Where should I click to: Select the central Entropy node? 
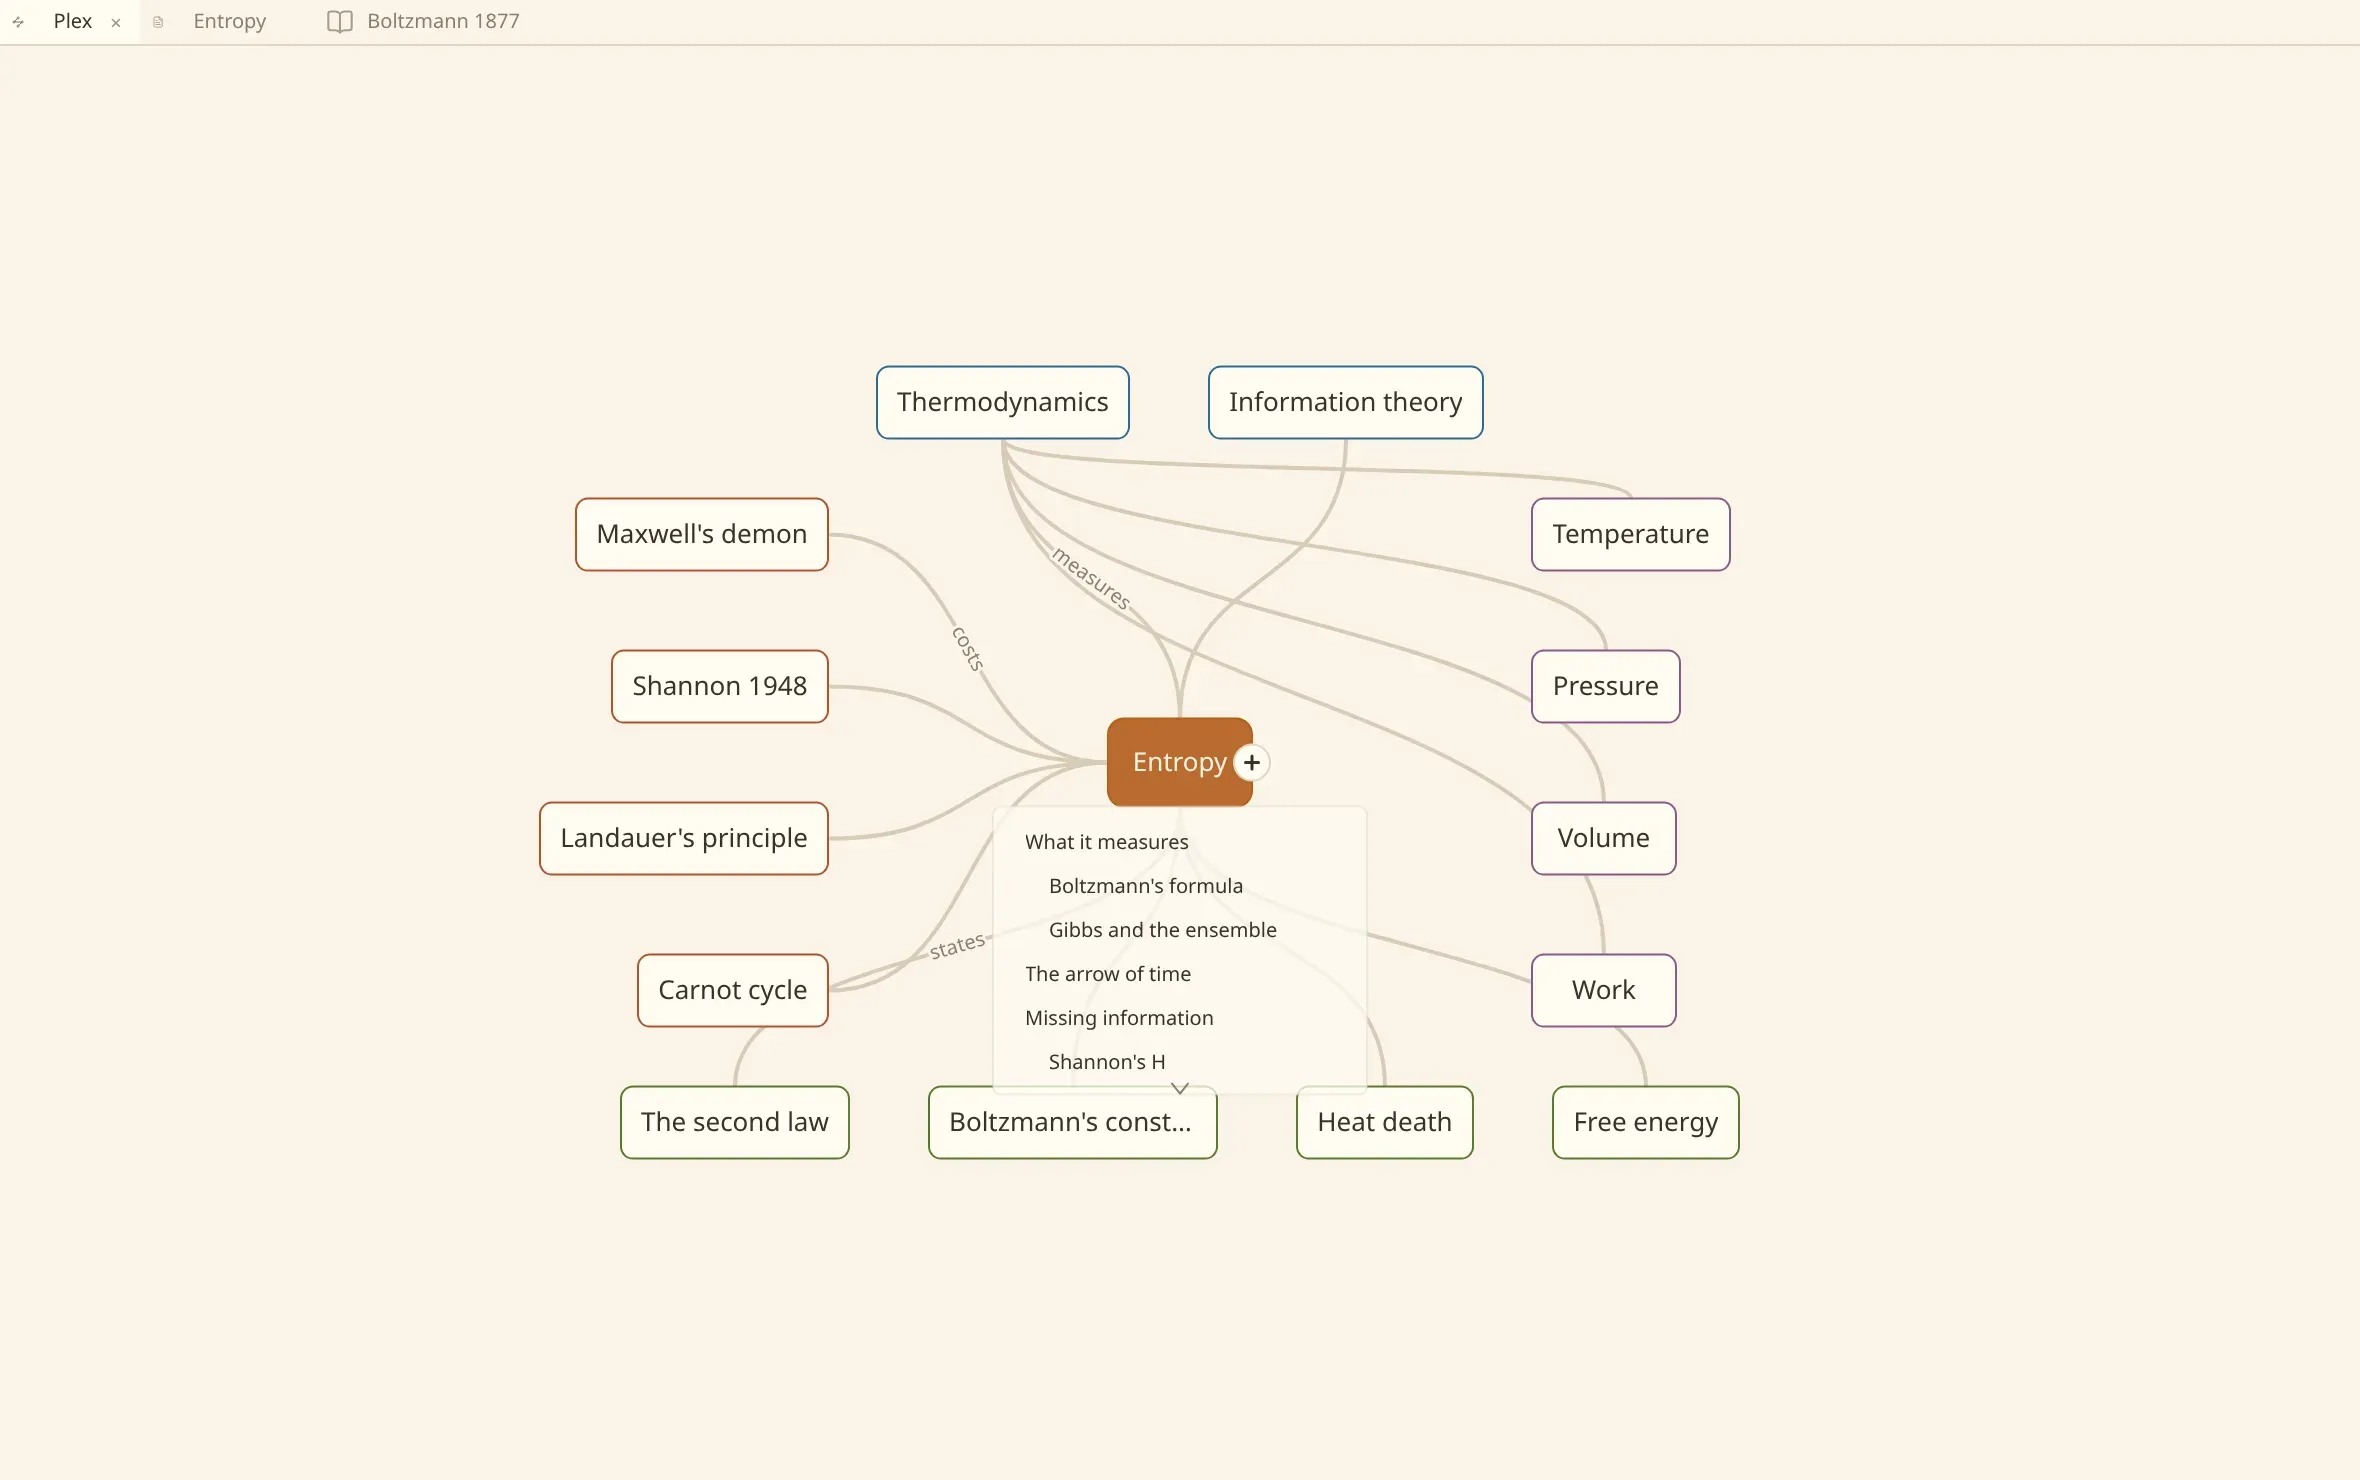click(x=1178, y=762)
